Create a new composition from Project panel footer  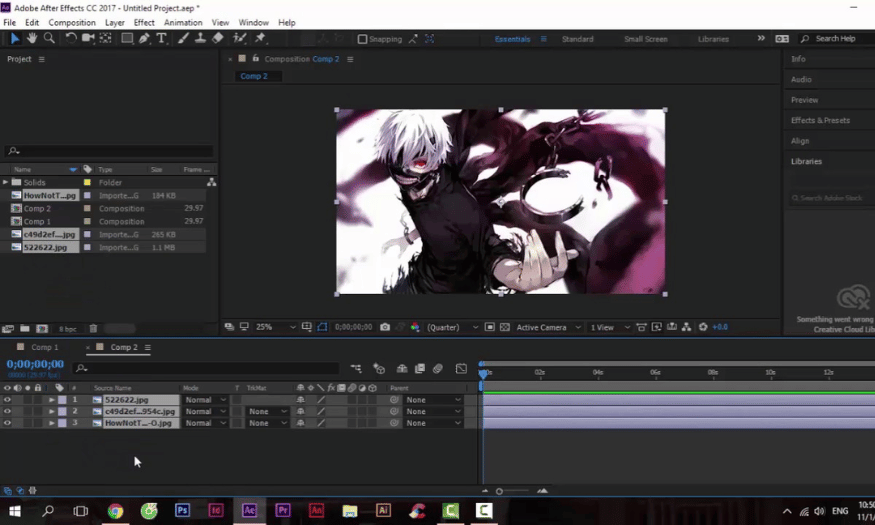(42, 329)
